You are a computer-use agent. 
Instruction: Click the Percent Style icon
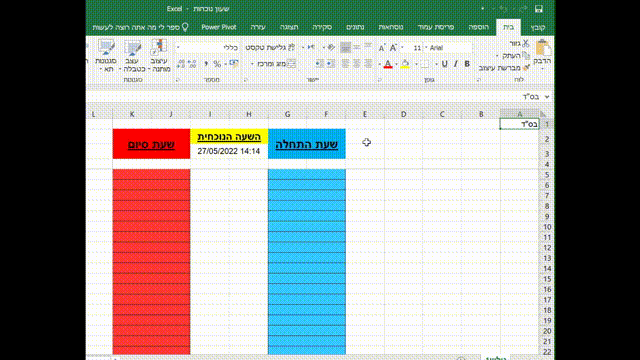click(218, 64)
